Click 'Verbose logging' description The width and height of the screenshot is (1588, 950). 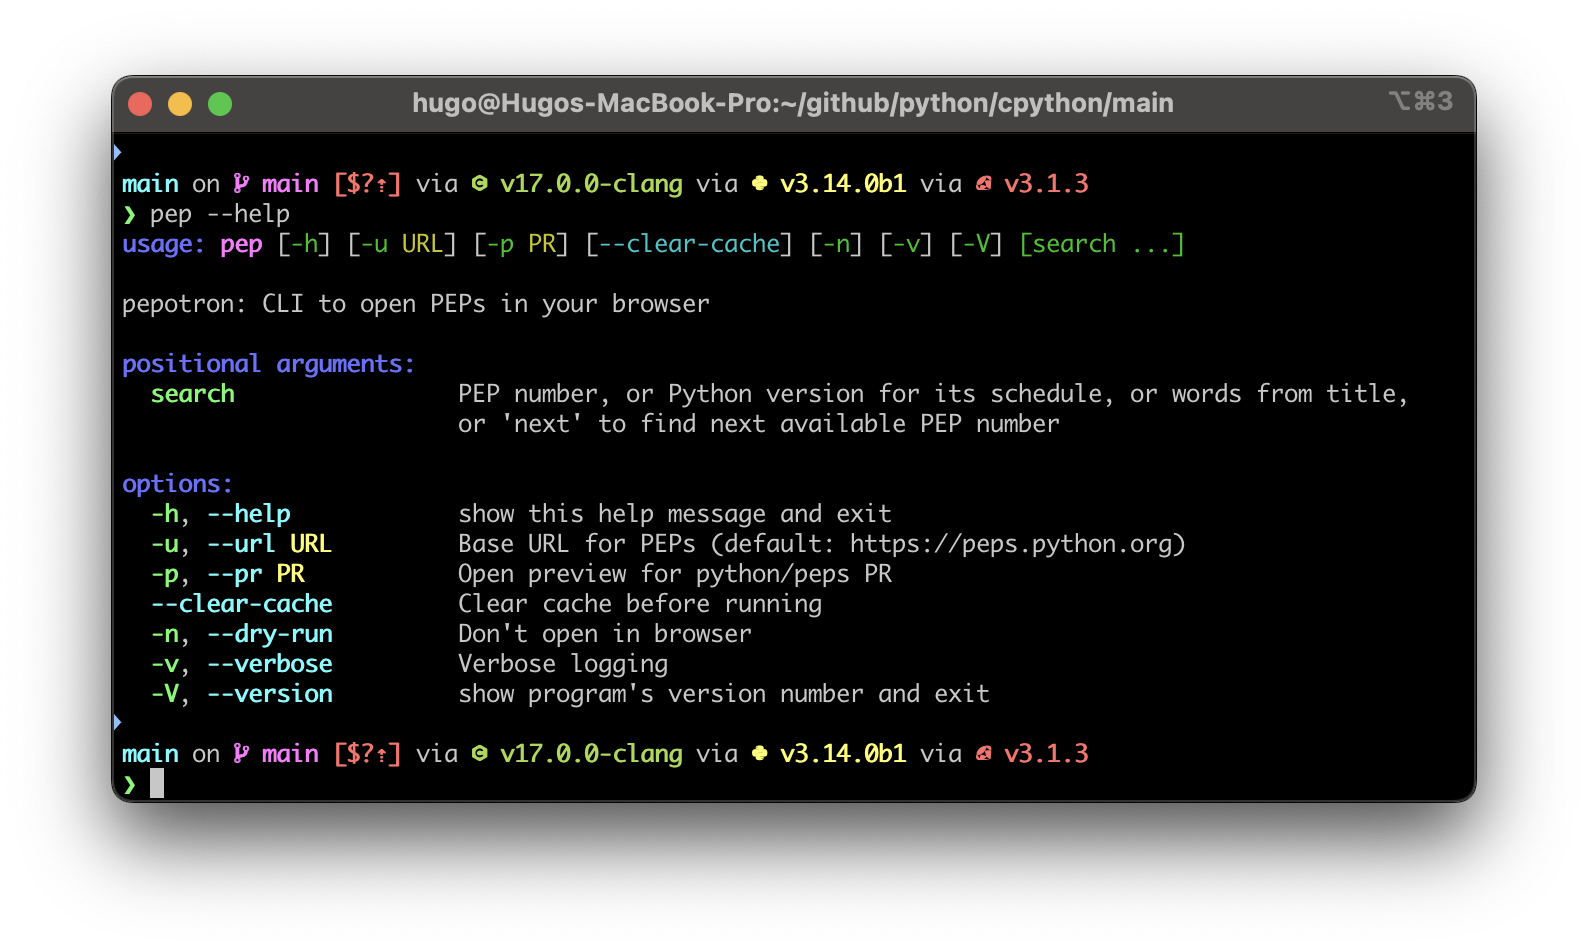click(x=563, y=664)
